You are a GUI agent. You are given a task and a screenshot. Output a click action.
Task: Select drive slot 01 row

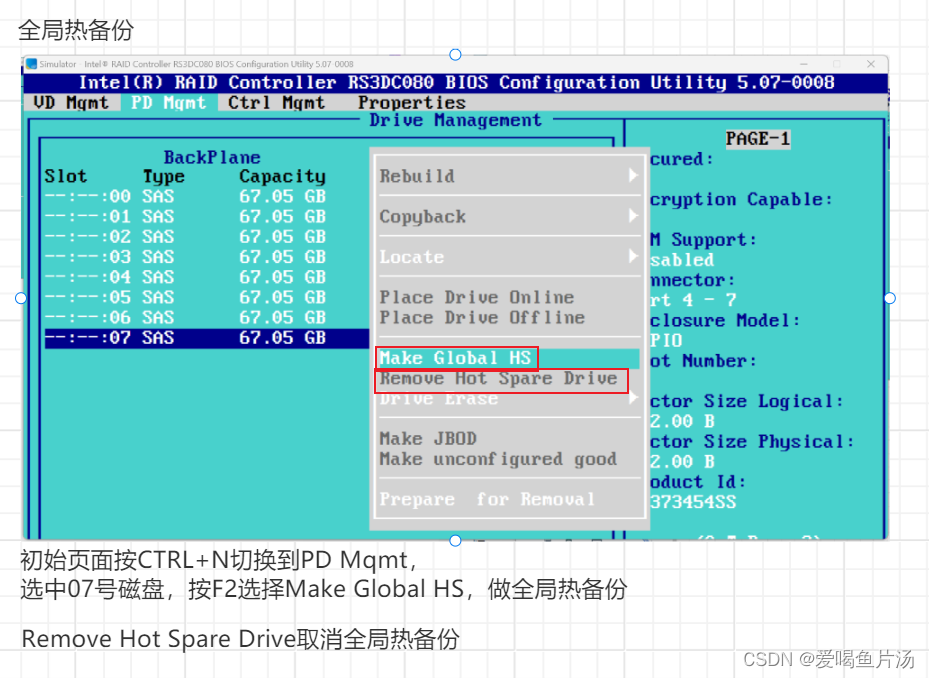coord(185,216)
